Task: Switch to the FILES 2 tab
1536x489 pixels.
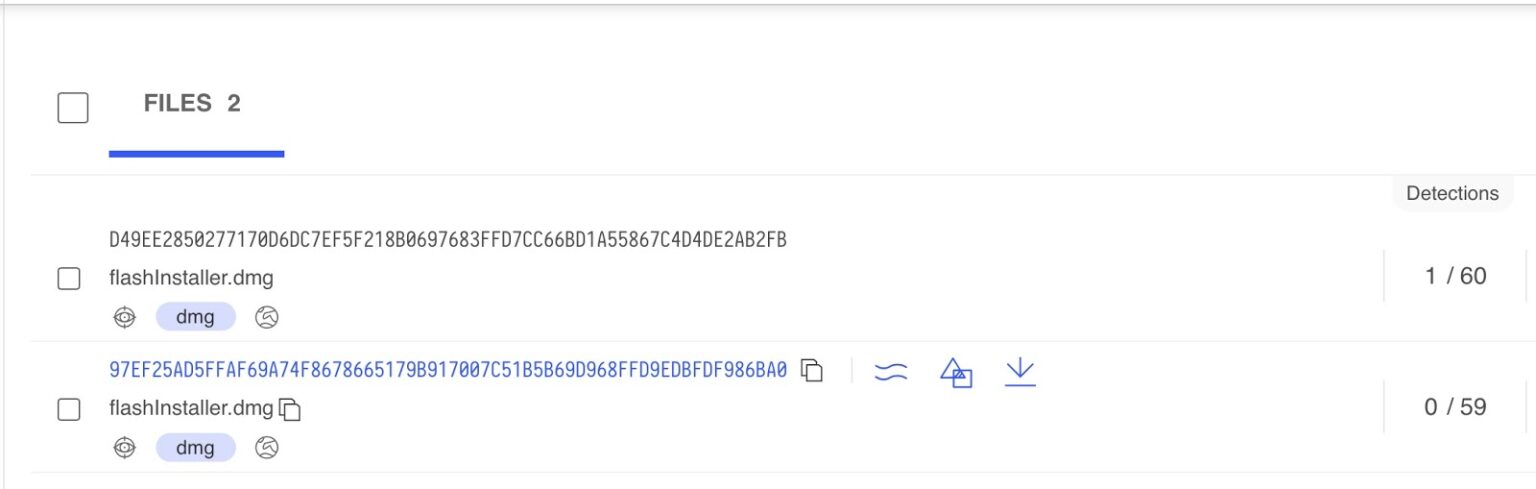Action: coord(192,104)
